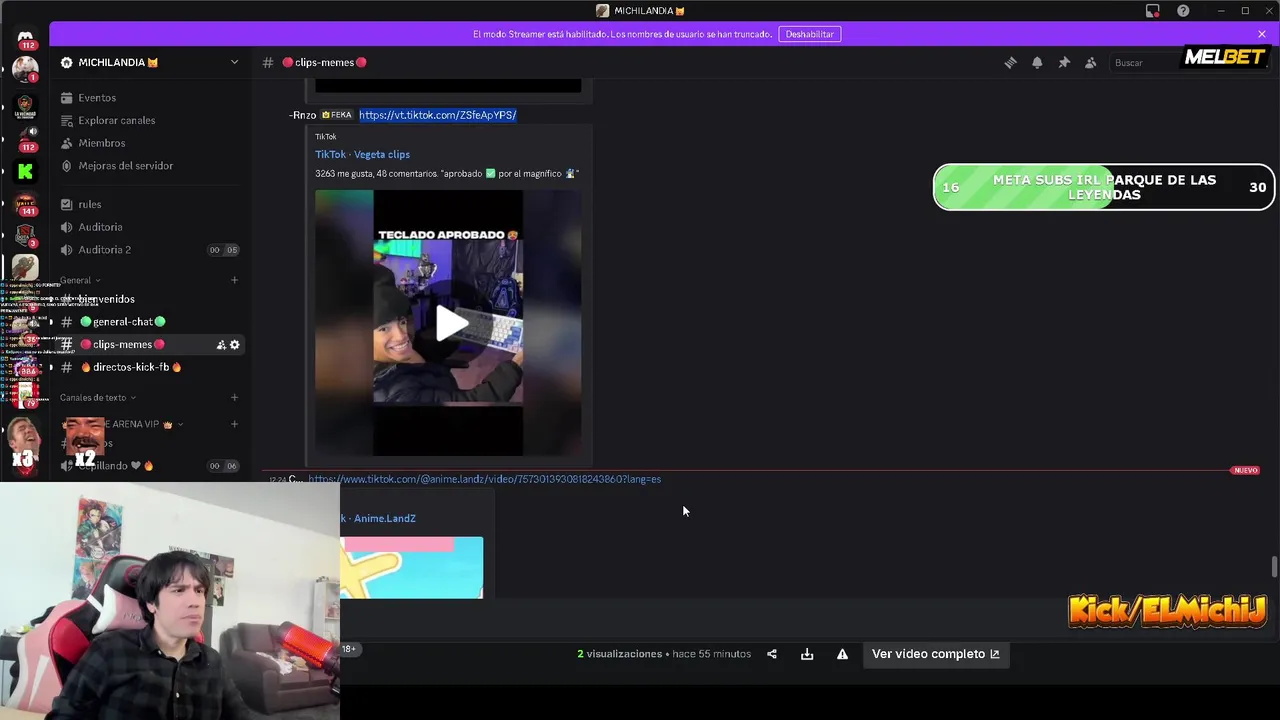This screenshot has width=1280, height=720.
Task: Expand the MICHILANDIA server menu chevron
Action: coord(234,62)
